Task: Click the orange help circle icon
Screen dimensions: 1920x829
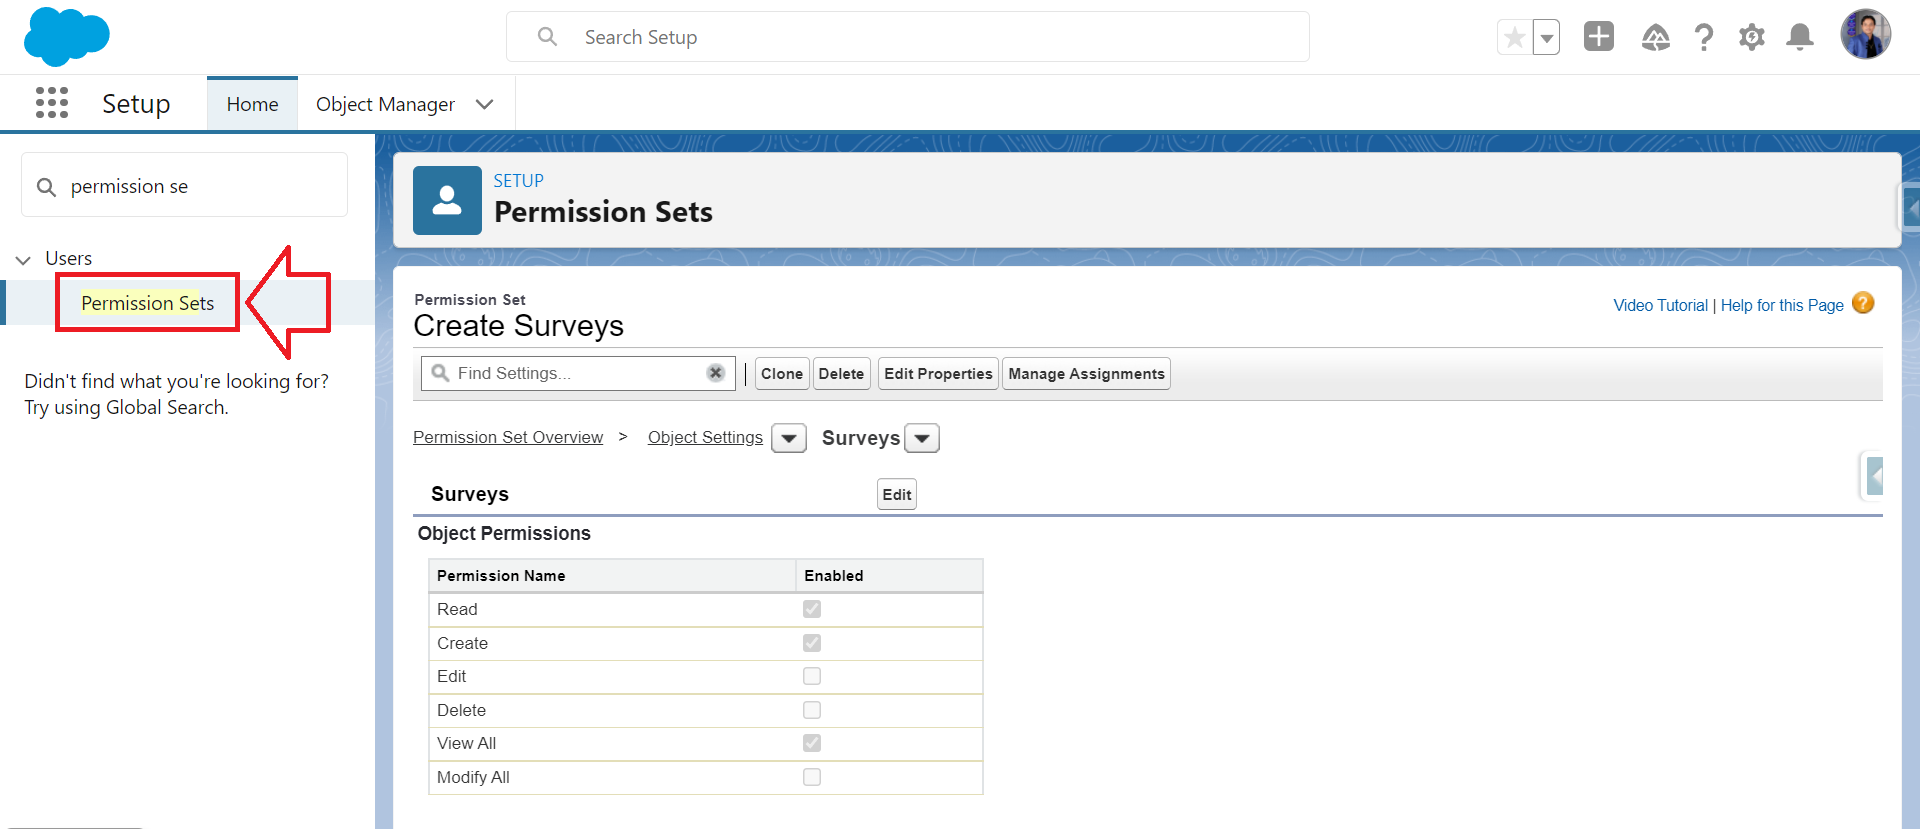Action: click(x=1863, y=303)
